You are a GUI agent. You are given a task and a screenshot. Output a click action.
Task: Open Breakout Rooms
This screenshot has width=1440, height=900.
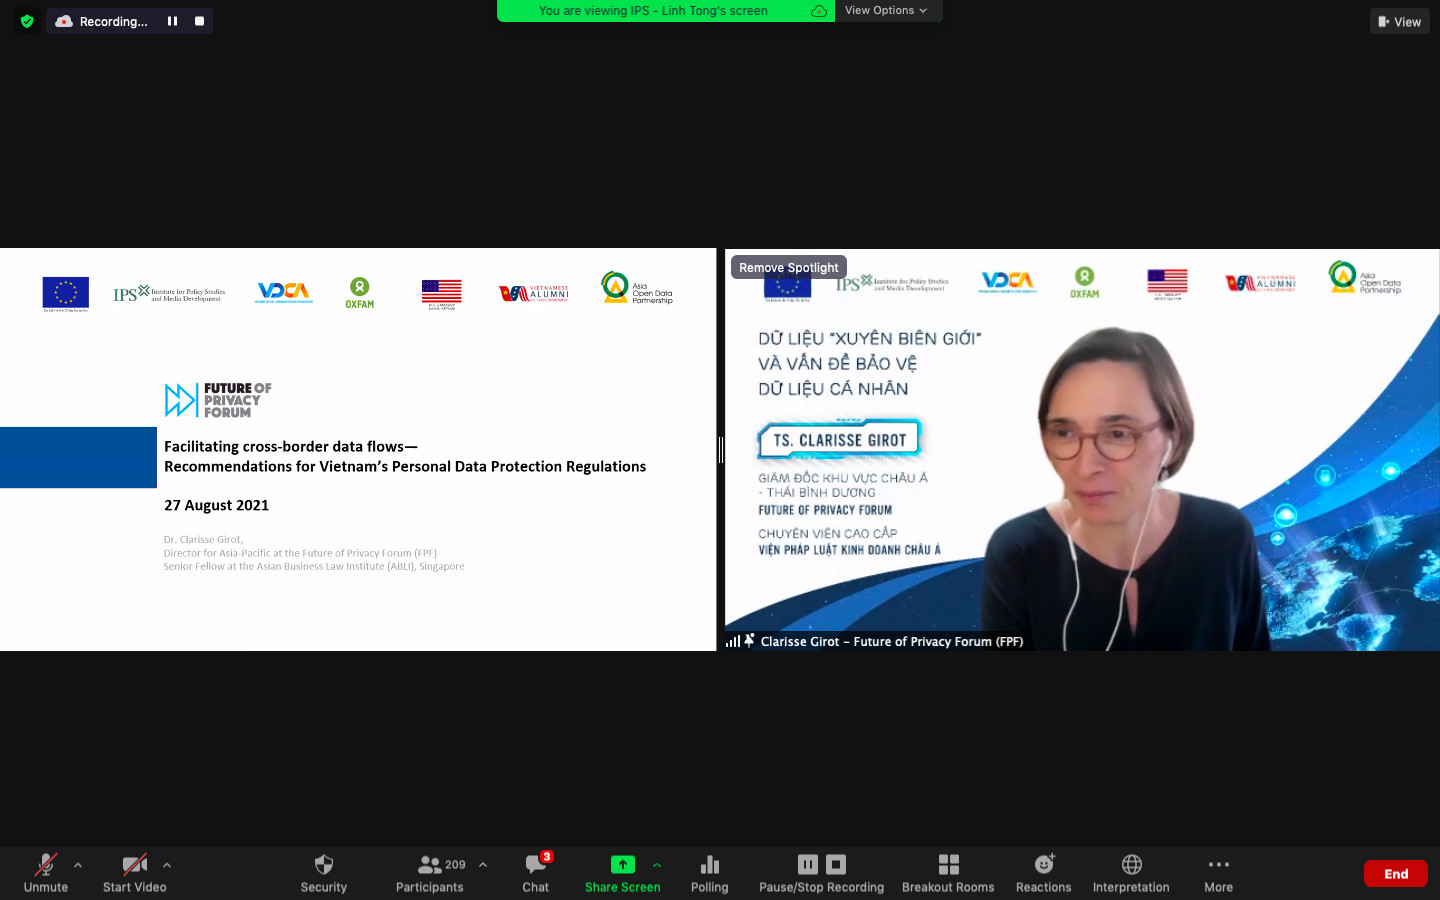pos(948,865)
